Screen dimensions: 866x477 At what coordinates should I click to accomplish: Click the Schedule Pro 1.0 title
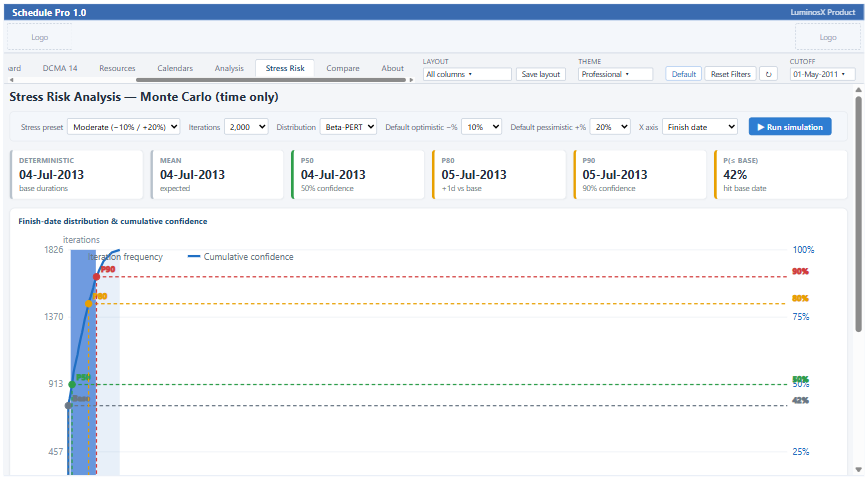(x=49, y=12)
